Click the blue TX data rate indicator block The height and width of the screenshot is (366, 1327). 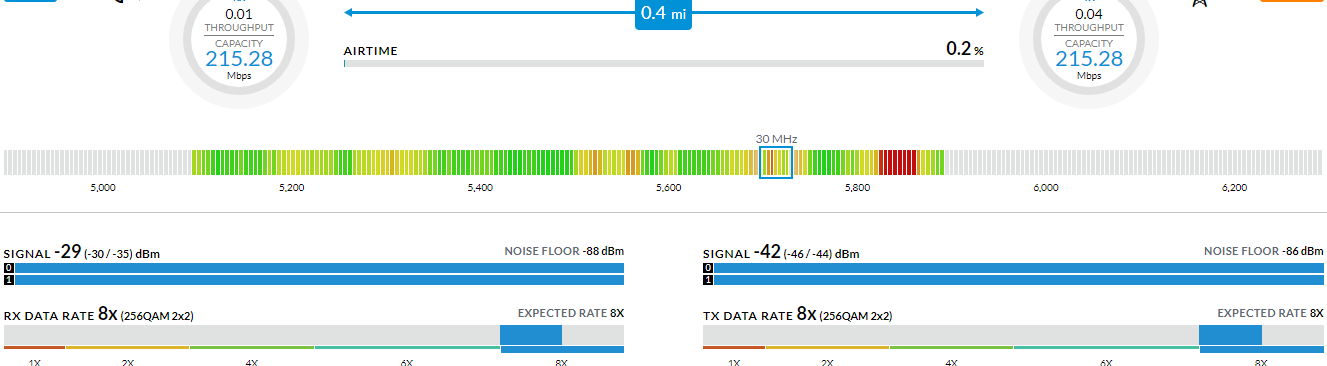1230,335
